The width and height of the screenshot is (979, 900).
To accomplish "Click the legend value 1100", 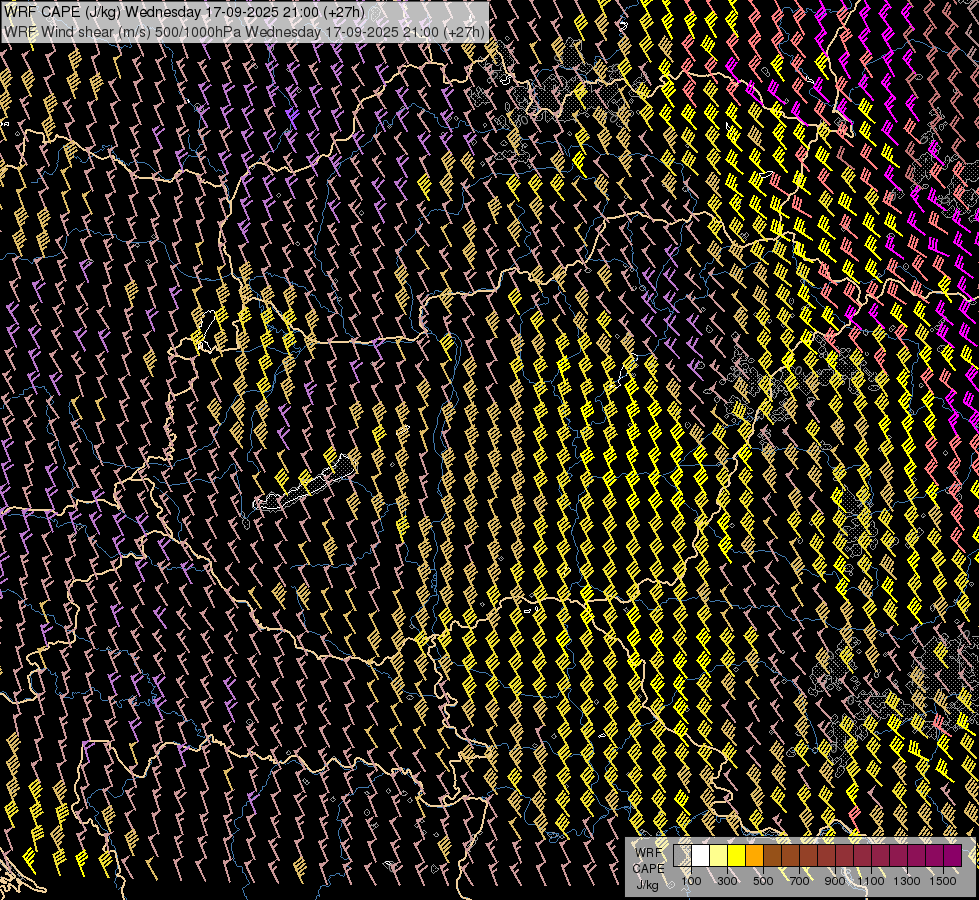I will click(870, 881).
